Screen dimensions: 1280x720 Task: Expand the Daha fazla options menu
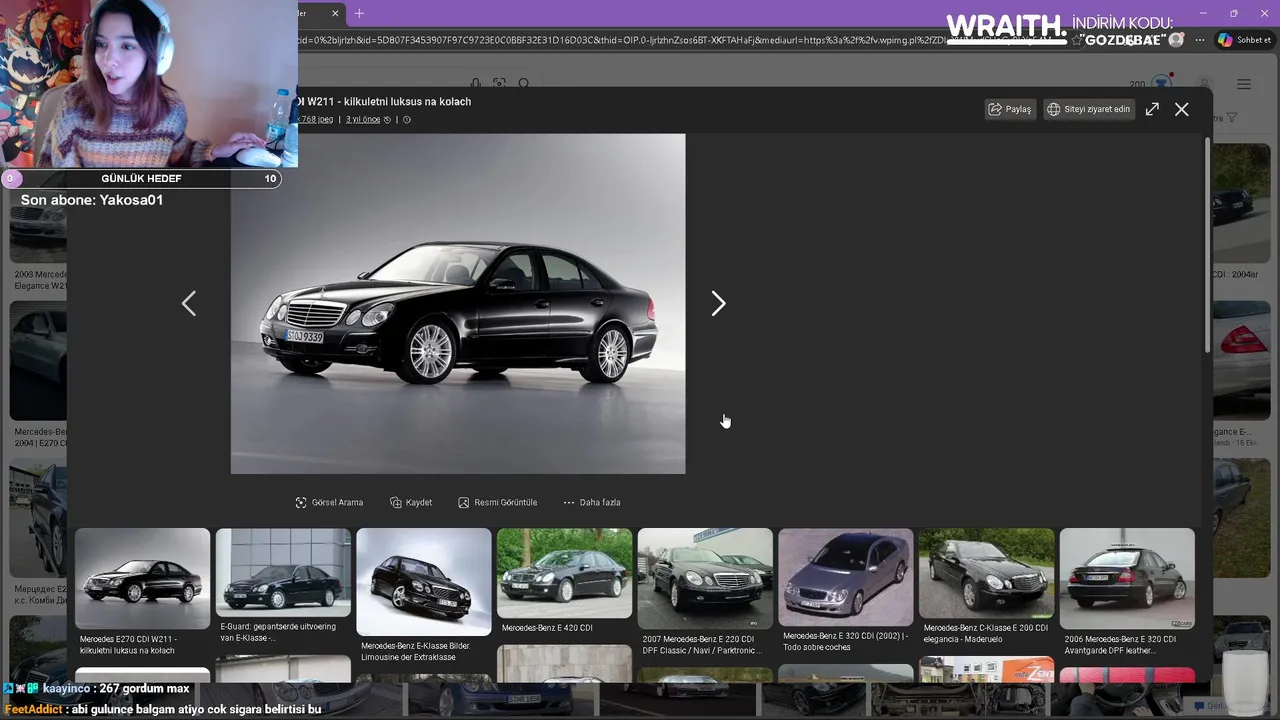(x=591, y=502)
